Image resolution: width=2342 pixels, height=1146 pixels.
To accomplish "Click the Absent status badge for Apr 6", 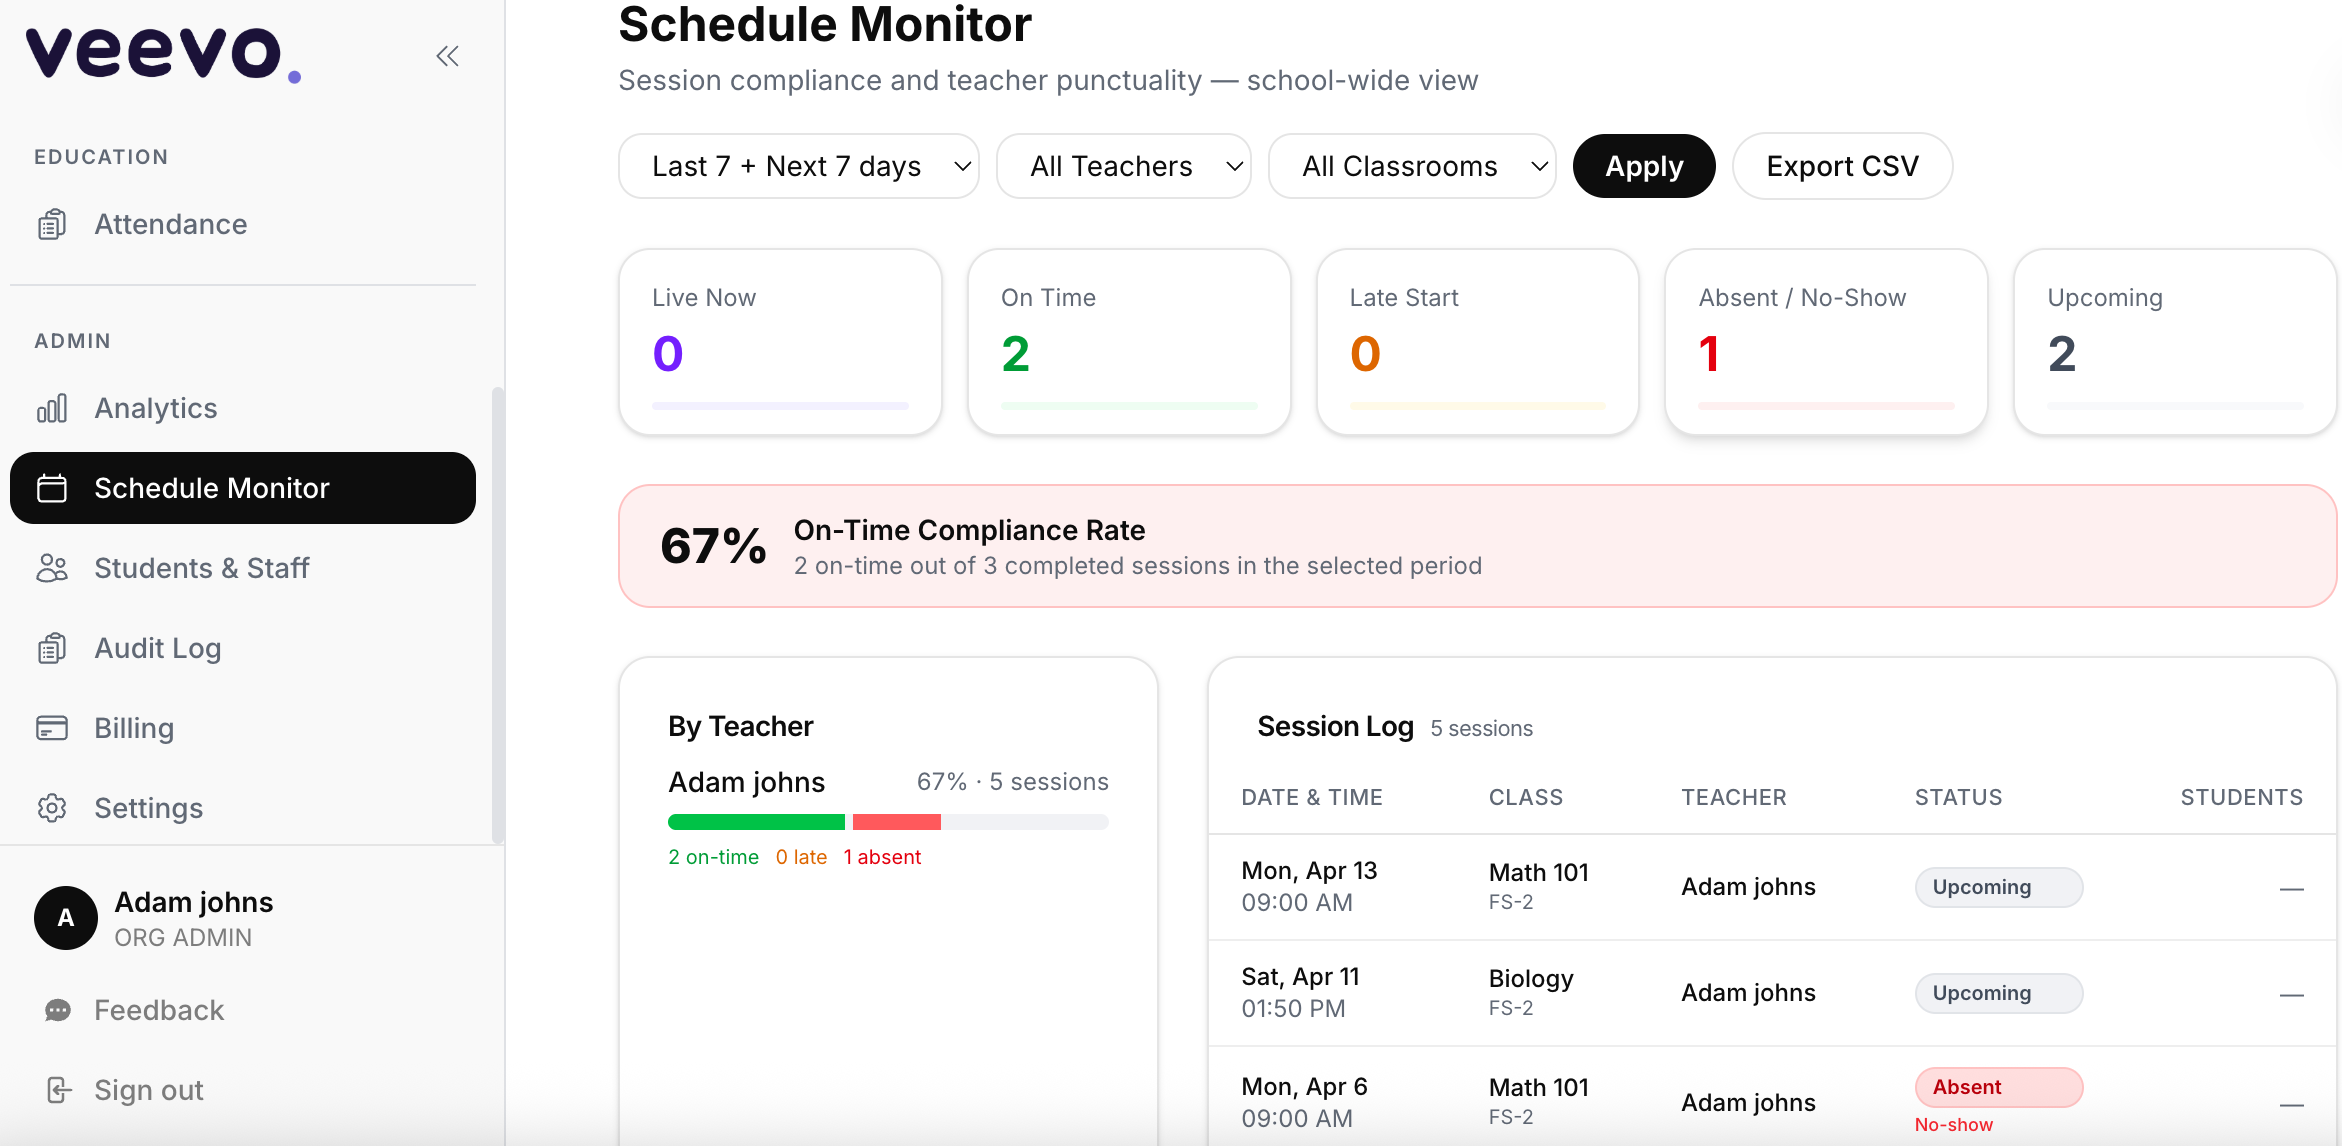I will (x=1997, y=1087).
